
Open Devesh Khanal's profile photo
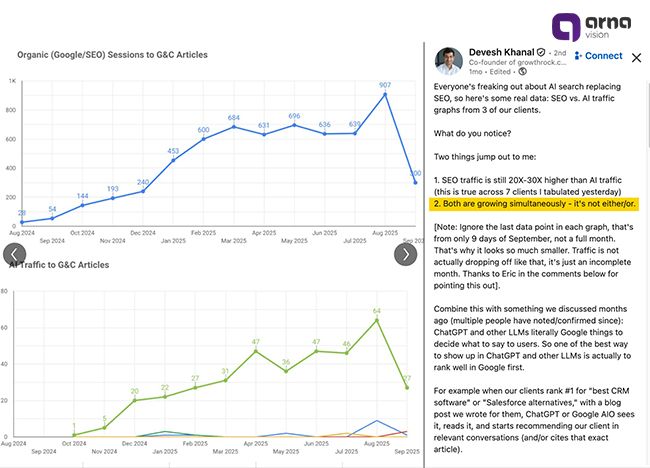click(x=449, y=61)
